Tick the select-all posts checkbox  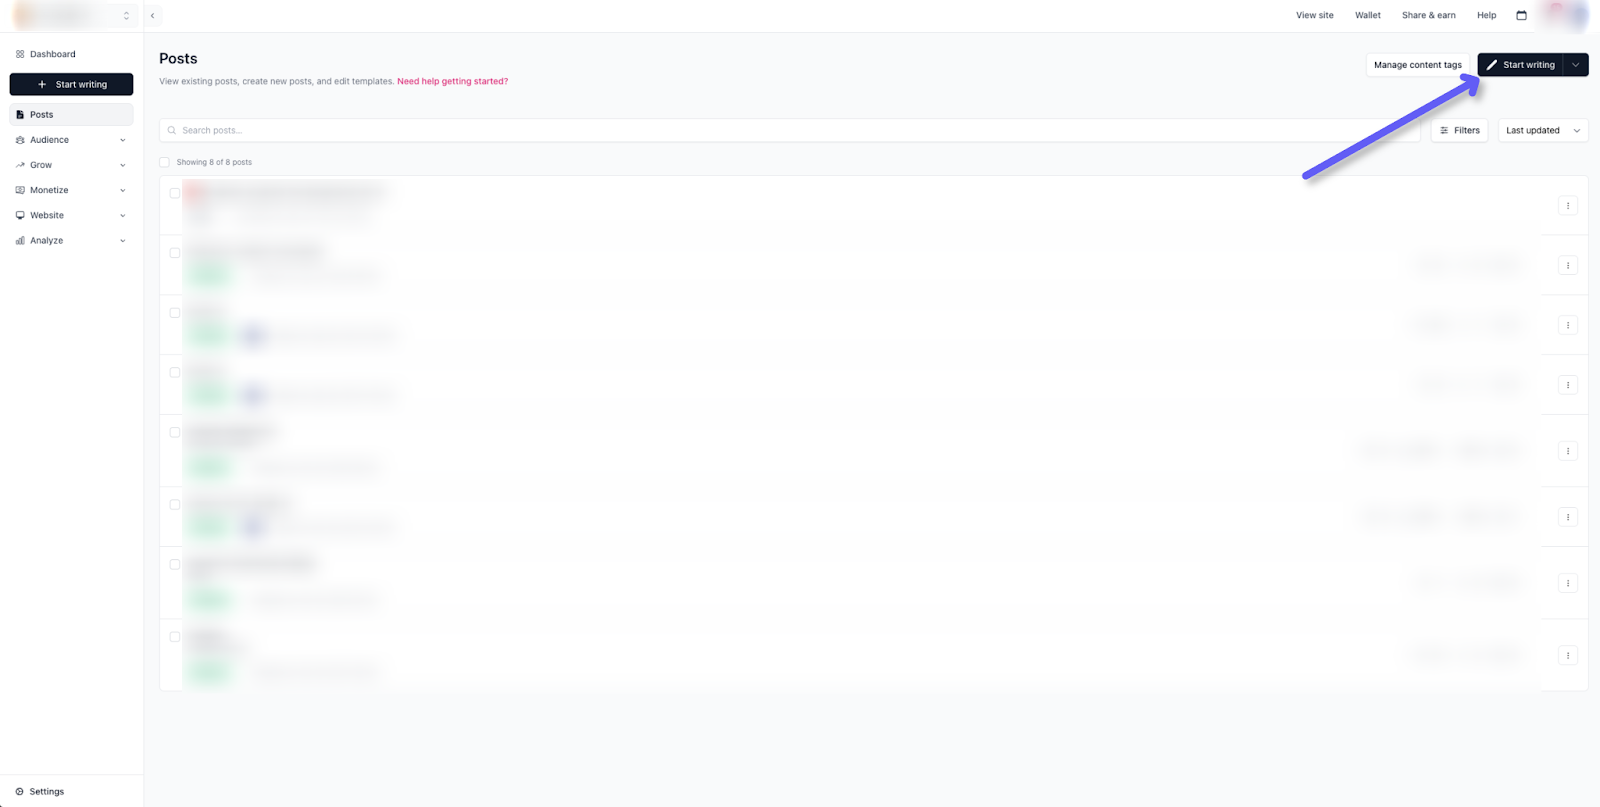(165, 162)
